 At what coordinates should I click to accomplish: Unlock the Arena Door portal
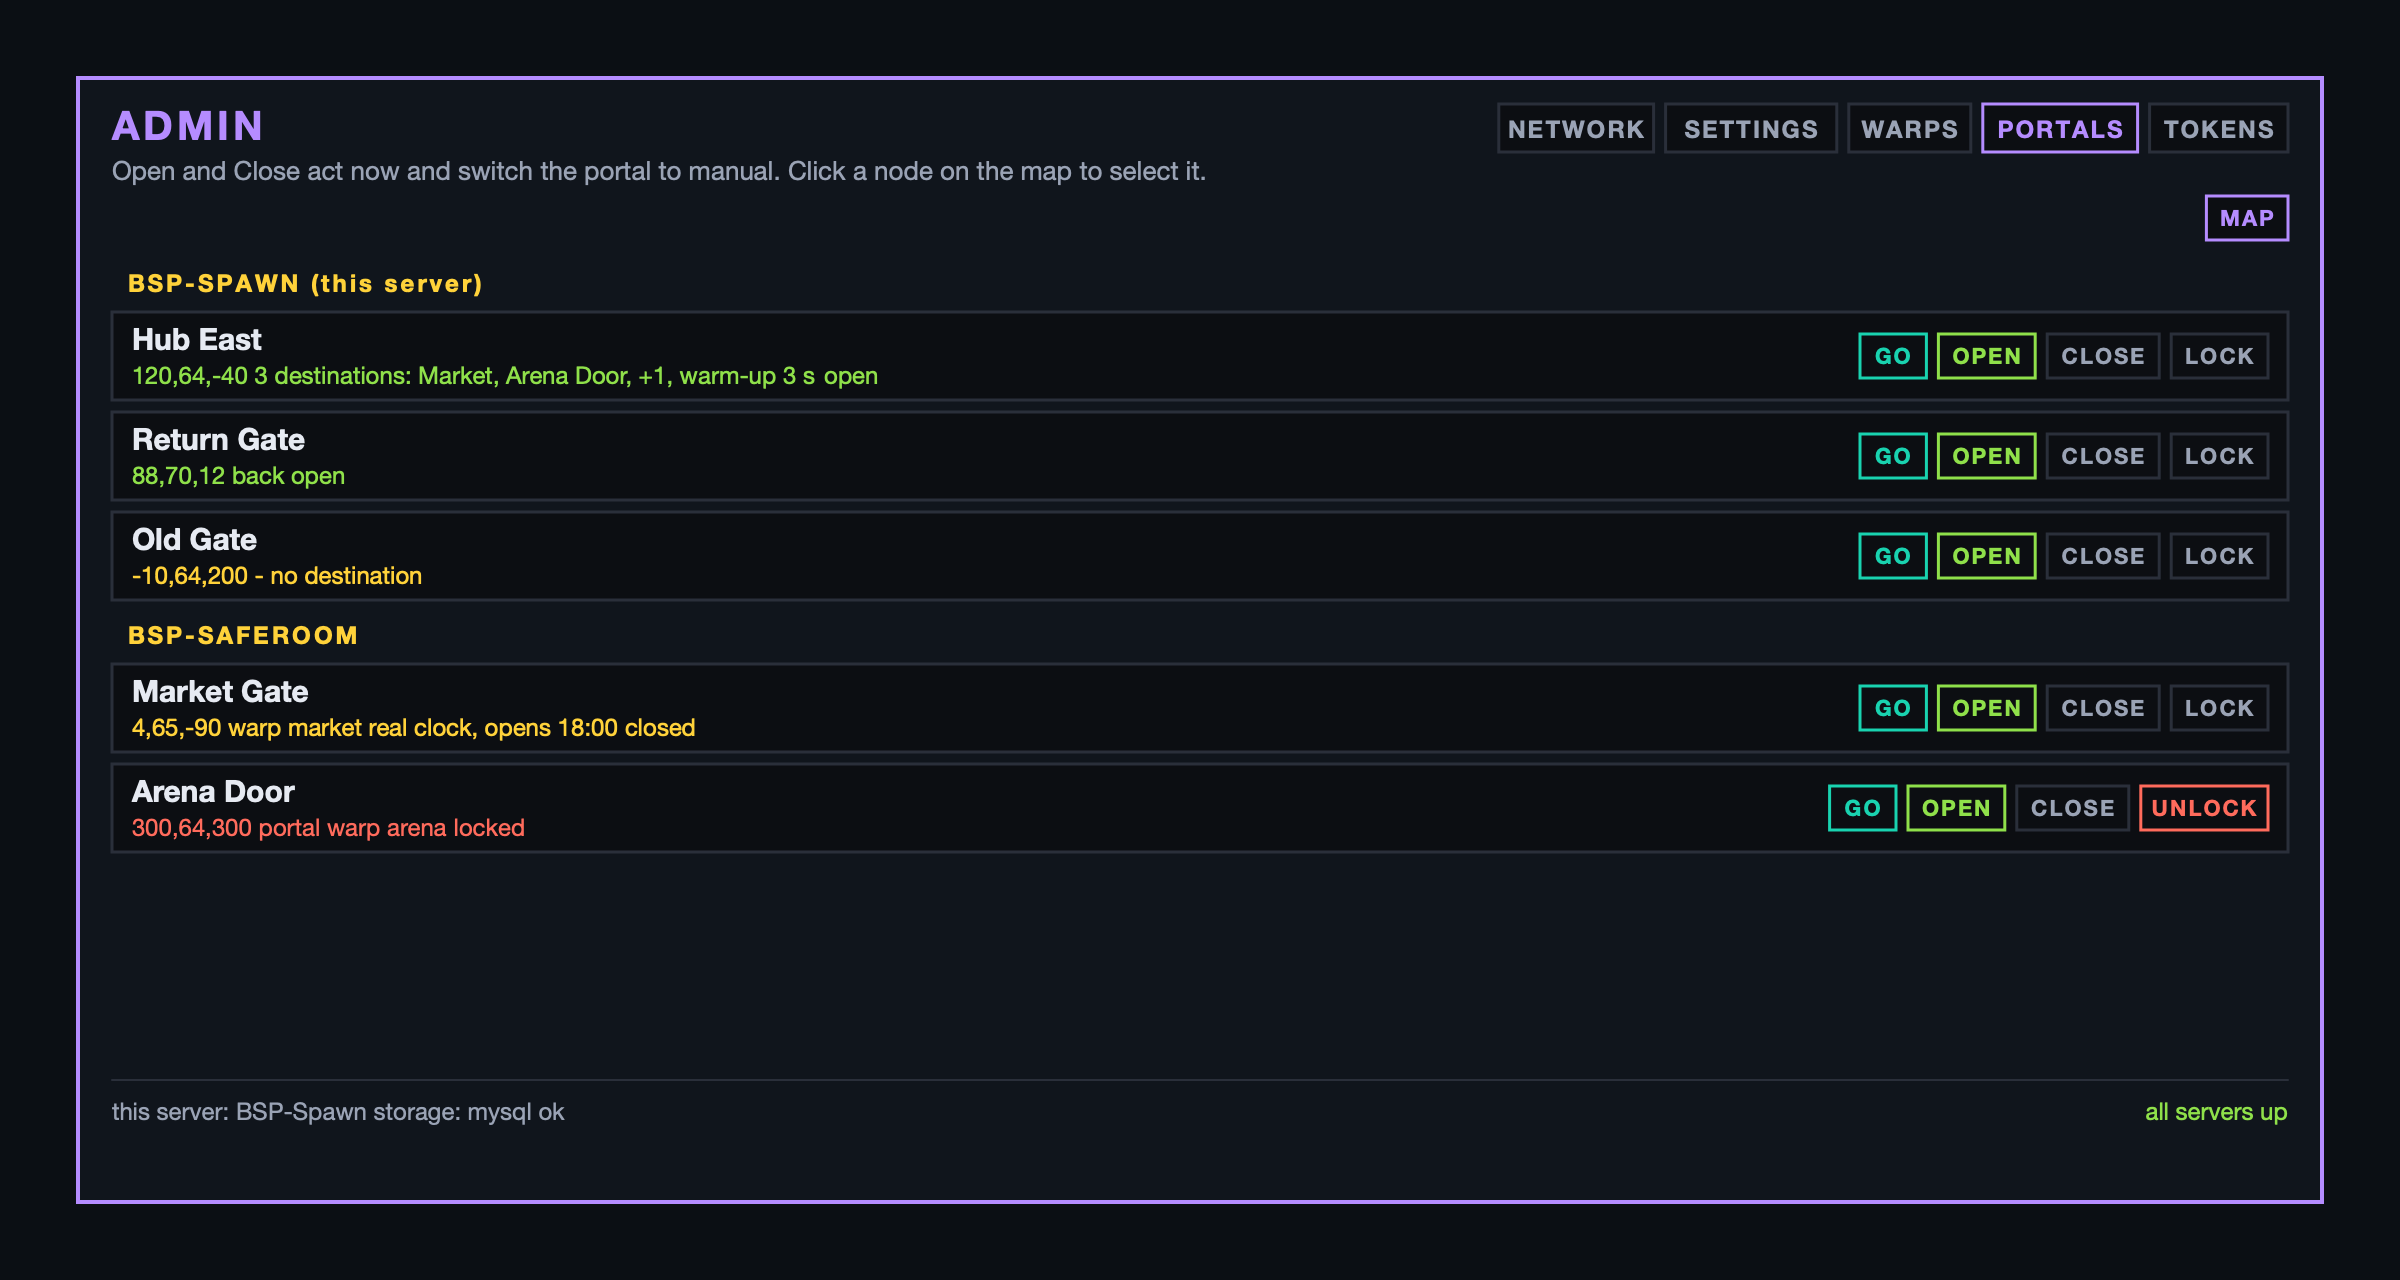[2204, 808]
